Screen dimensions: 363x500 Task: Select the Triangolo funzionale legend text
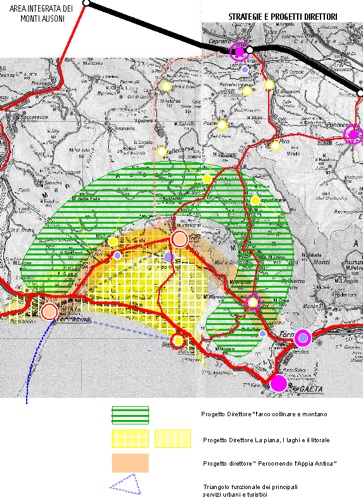tap(250, 491)
